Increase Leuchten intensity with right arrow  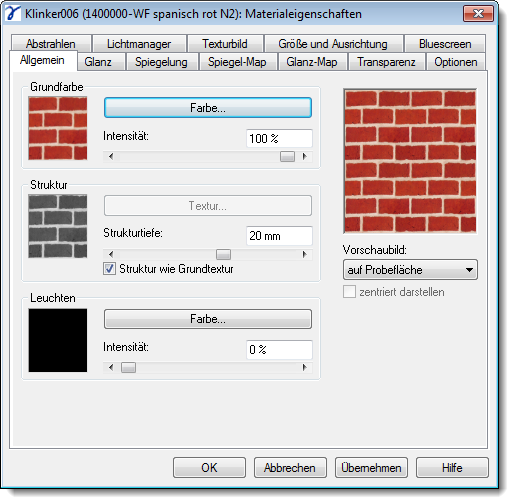tap(305, 367)
